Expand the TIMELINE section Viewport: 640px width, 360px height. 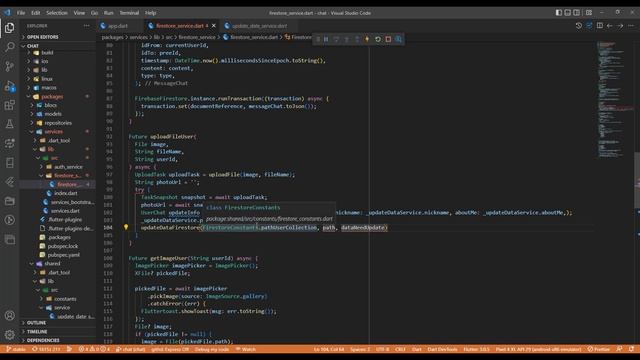tap(58, 331)
